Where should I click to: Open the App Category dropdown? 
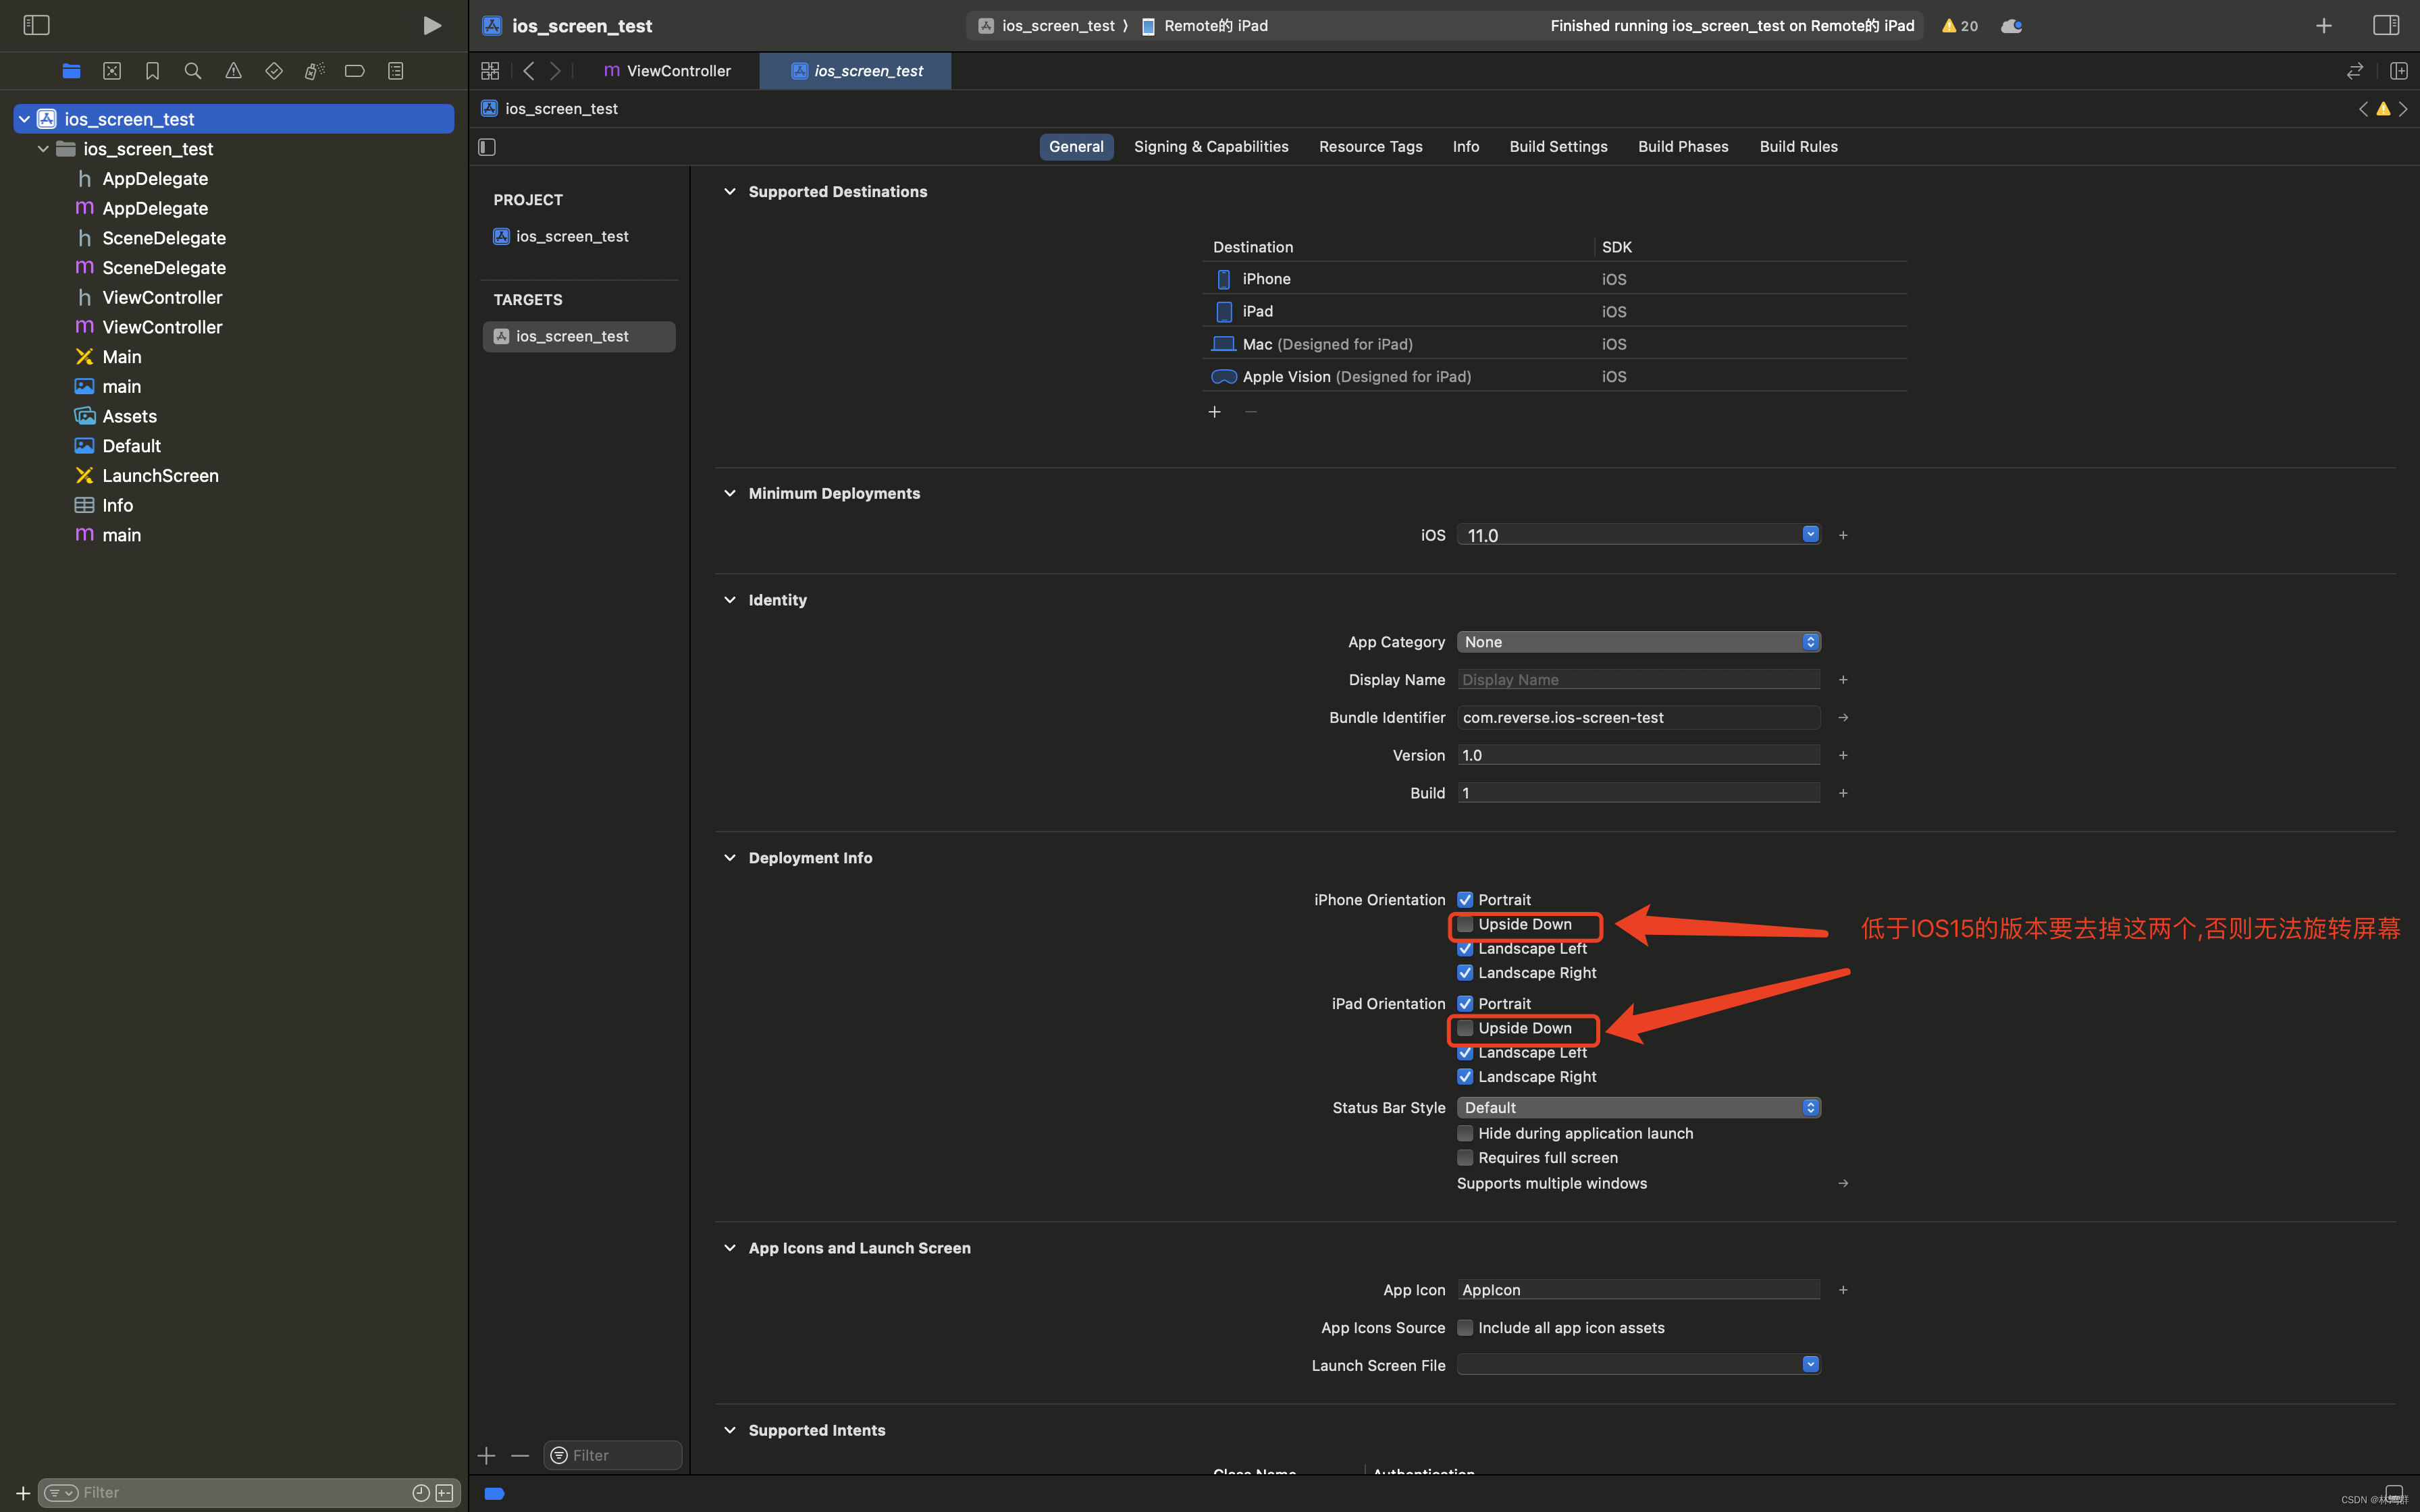point(1638,642)
